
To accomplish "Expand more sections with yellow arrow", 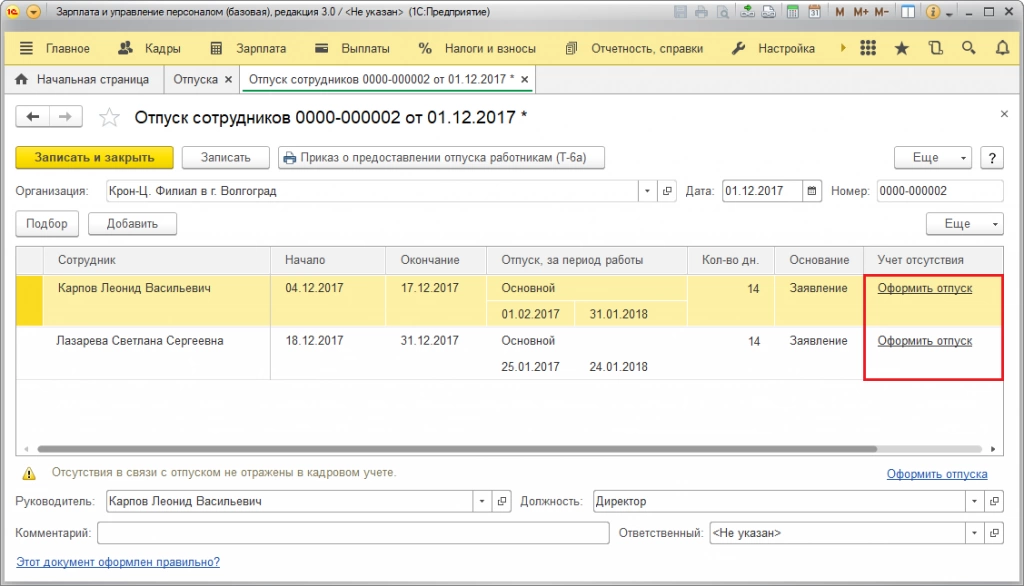I will [843, 48].
